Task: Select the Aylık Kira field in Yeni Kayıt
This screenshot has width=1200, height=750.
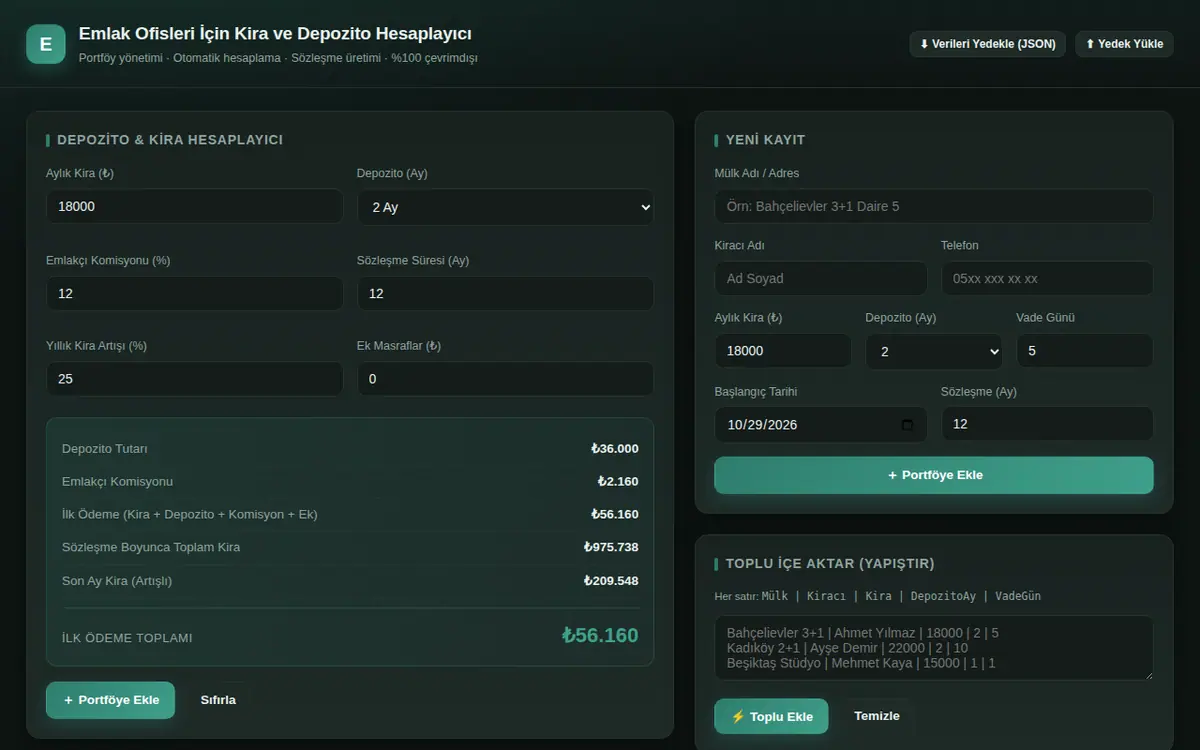Action: click(783, 351)
